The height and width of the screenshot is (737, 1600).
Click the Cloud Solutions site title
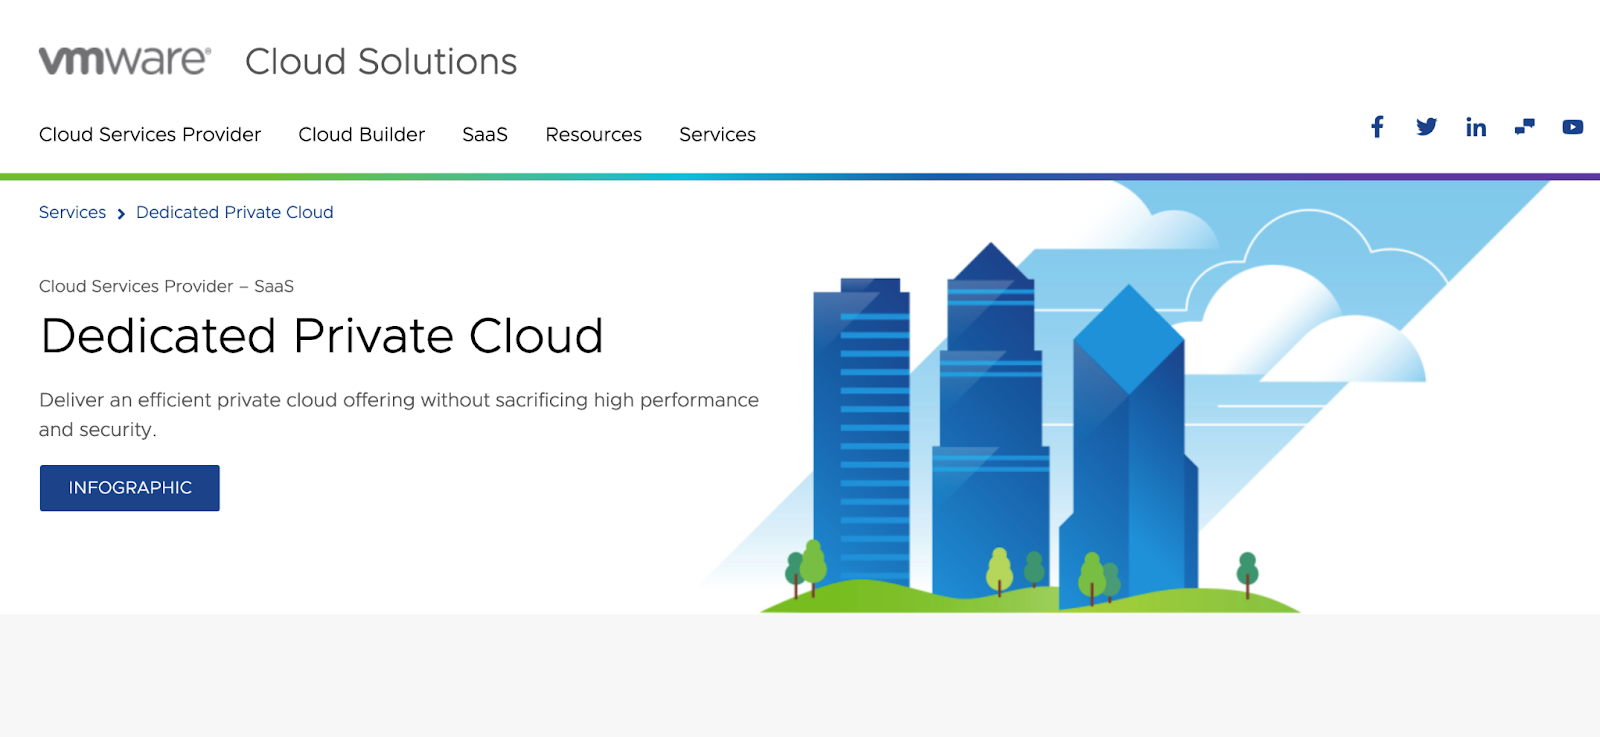click(381, 62)
